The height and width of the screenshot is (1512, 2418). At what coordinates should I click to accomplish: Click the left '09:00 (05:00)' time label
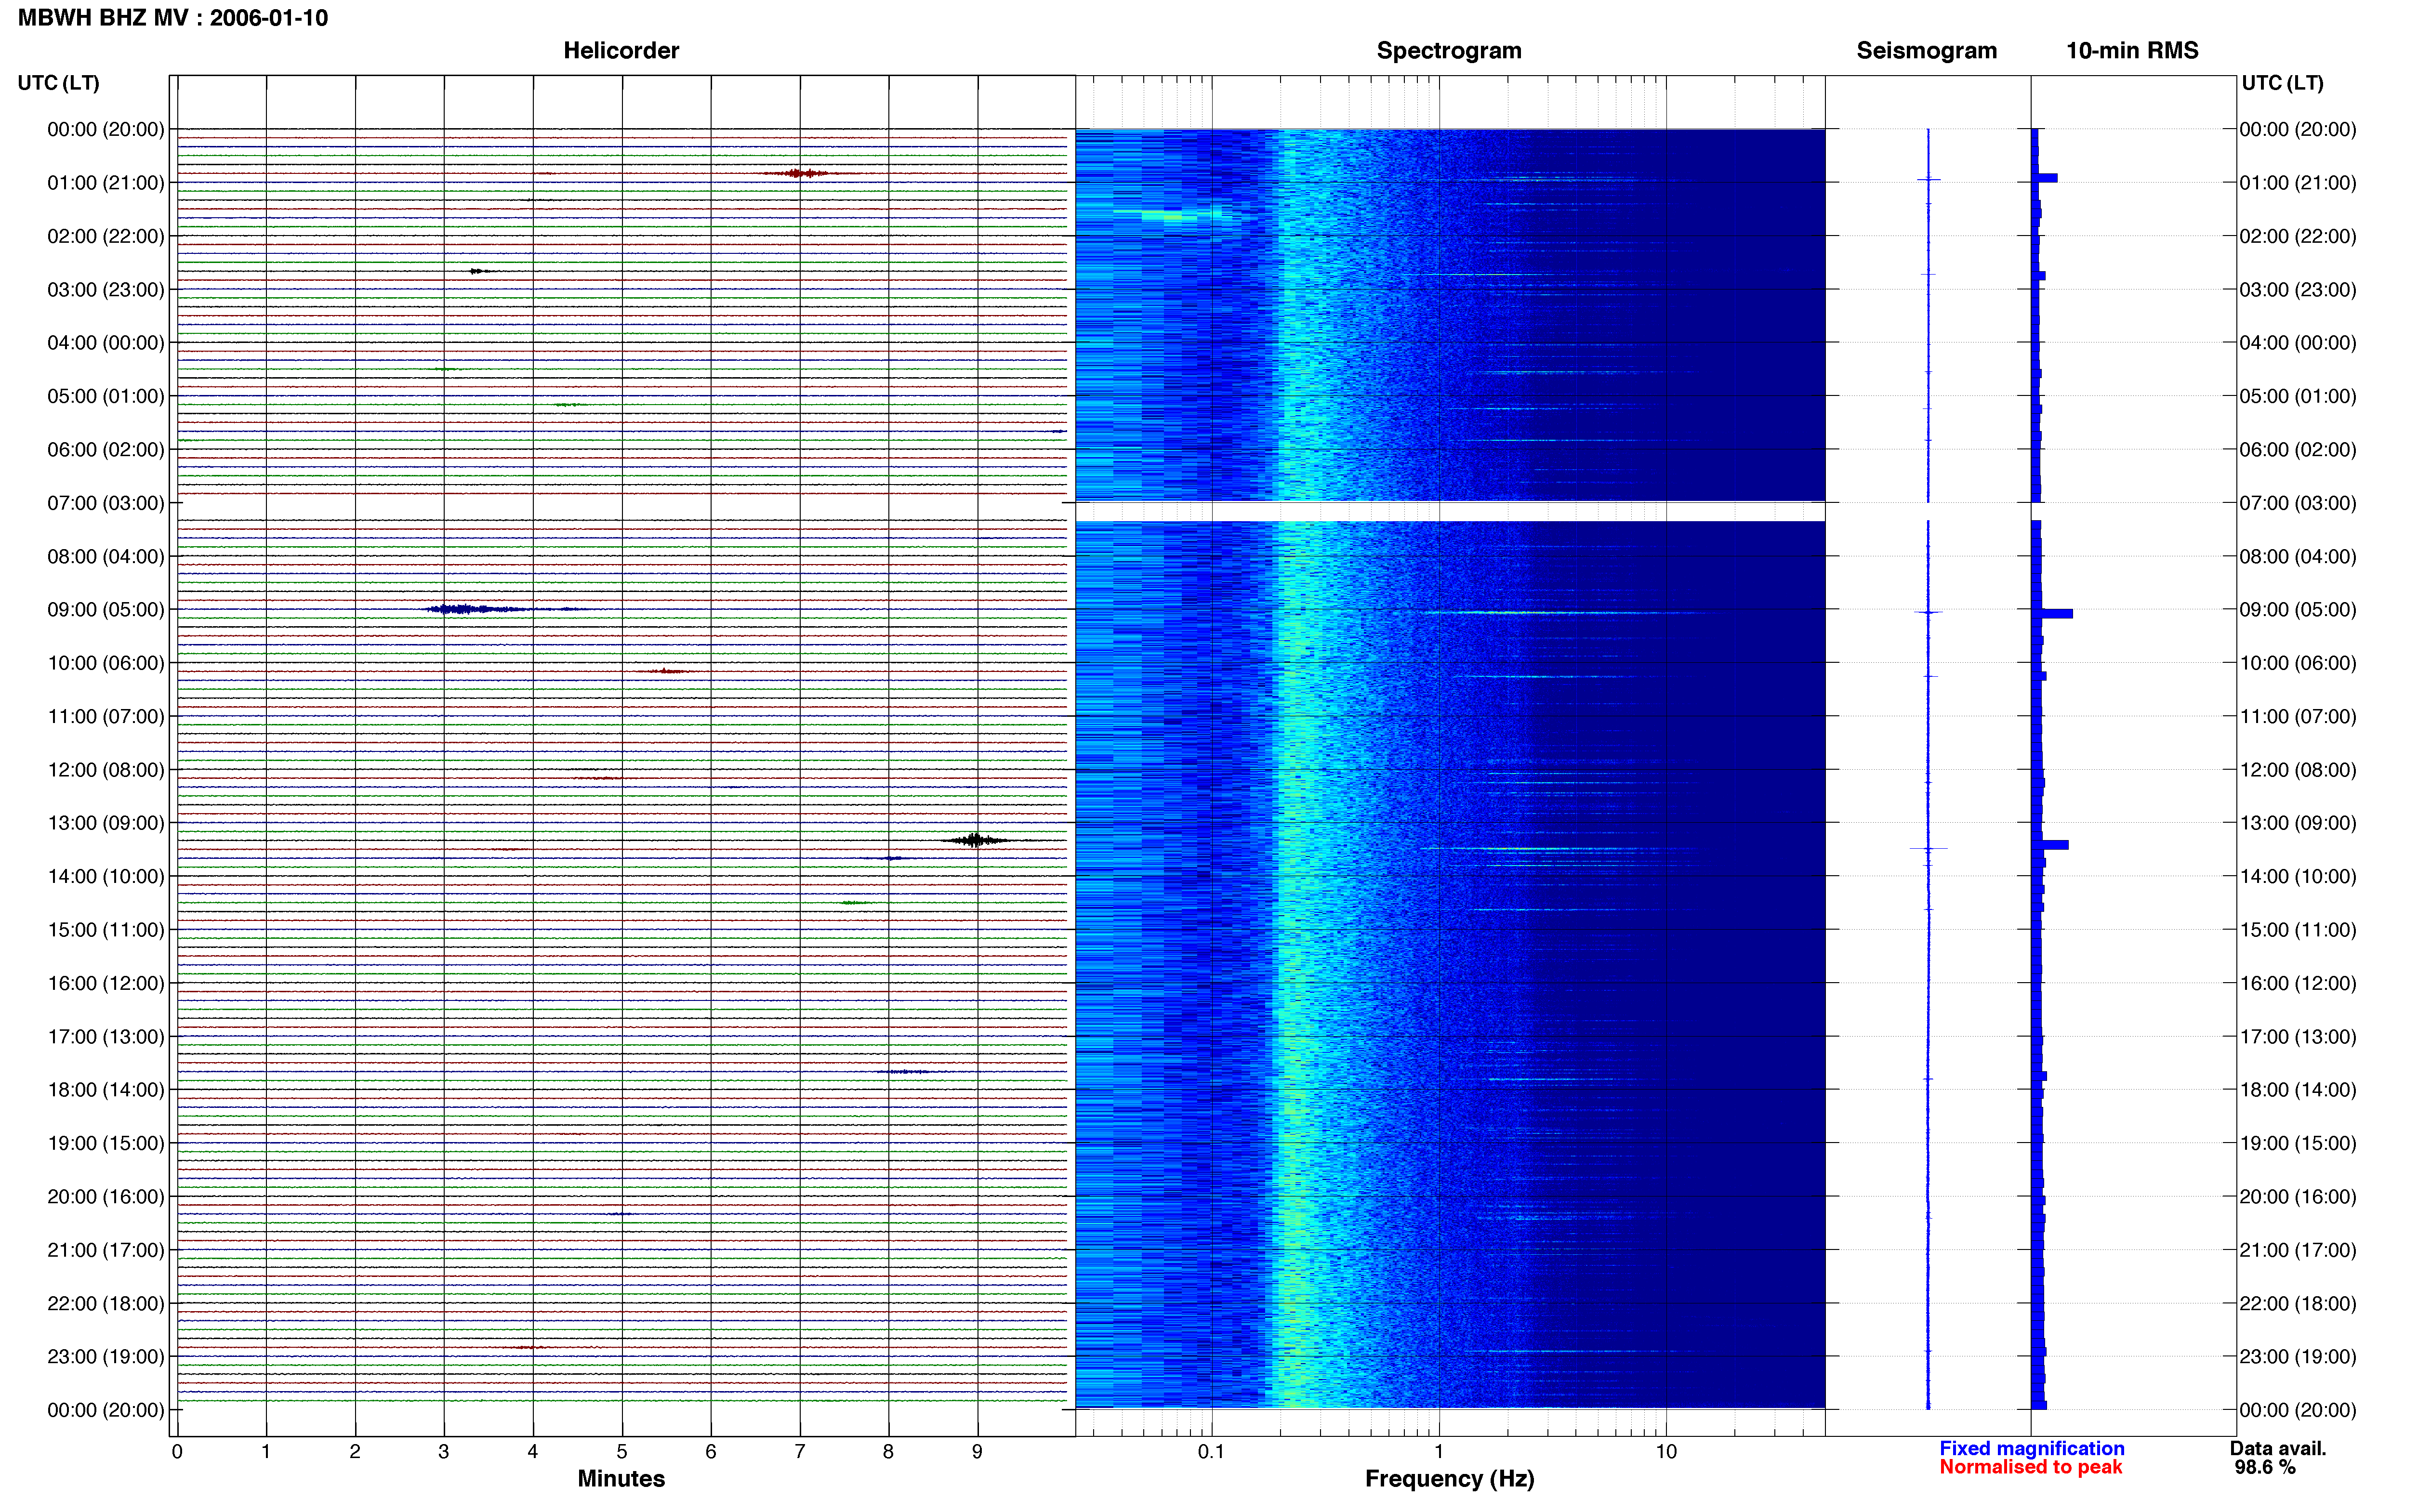[x=106, y=610]
